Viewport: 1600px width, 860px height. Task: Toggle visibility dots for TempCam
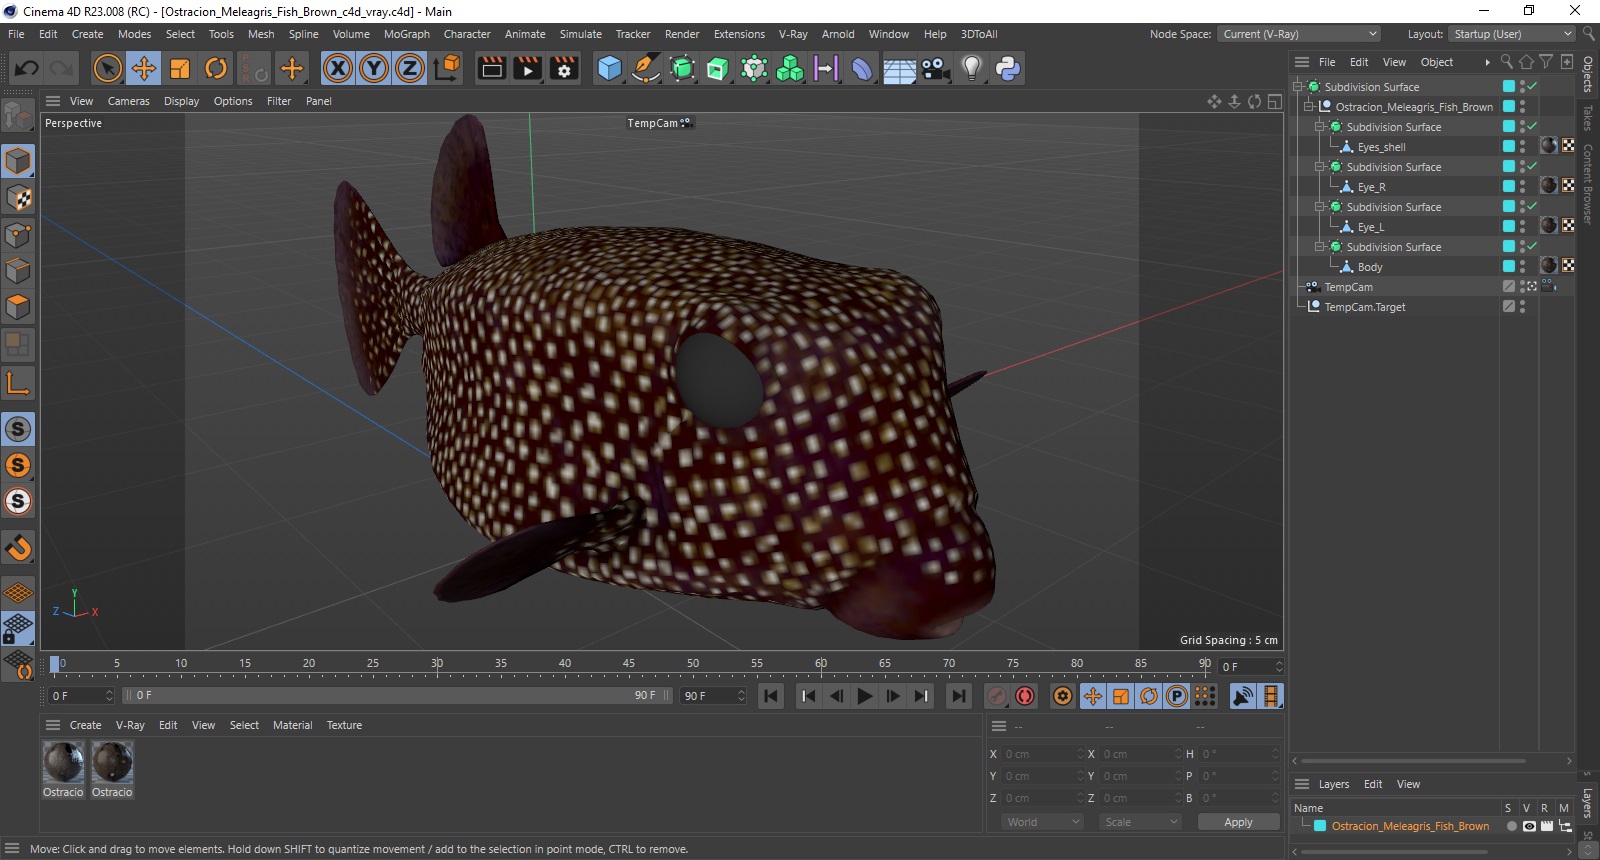tap(1523, 287)
